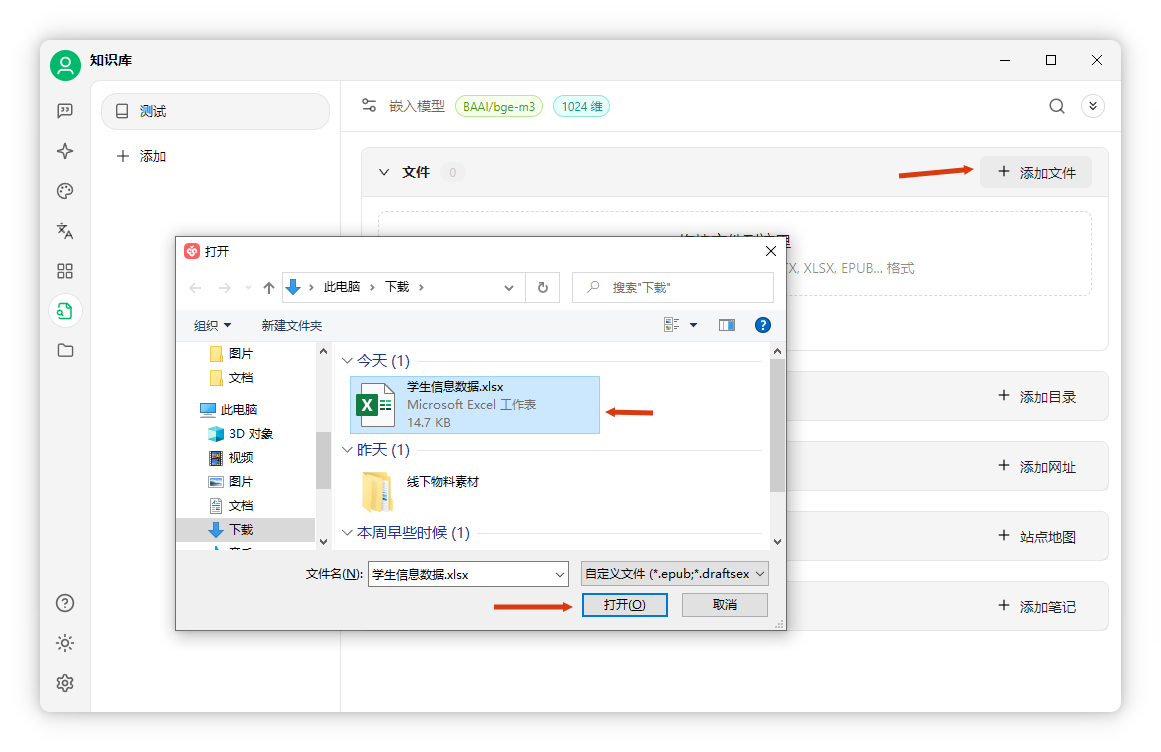The width and height of the screenshot is (1161, 752).
Task: Click the 1024 维 dimension tag
Action: (581, 107)
